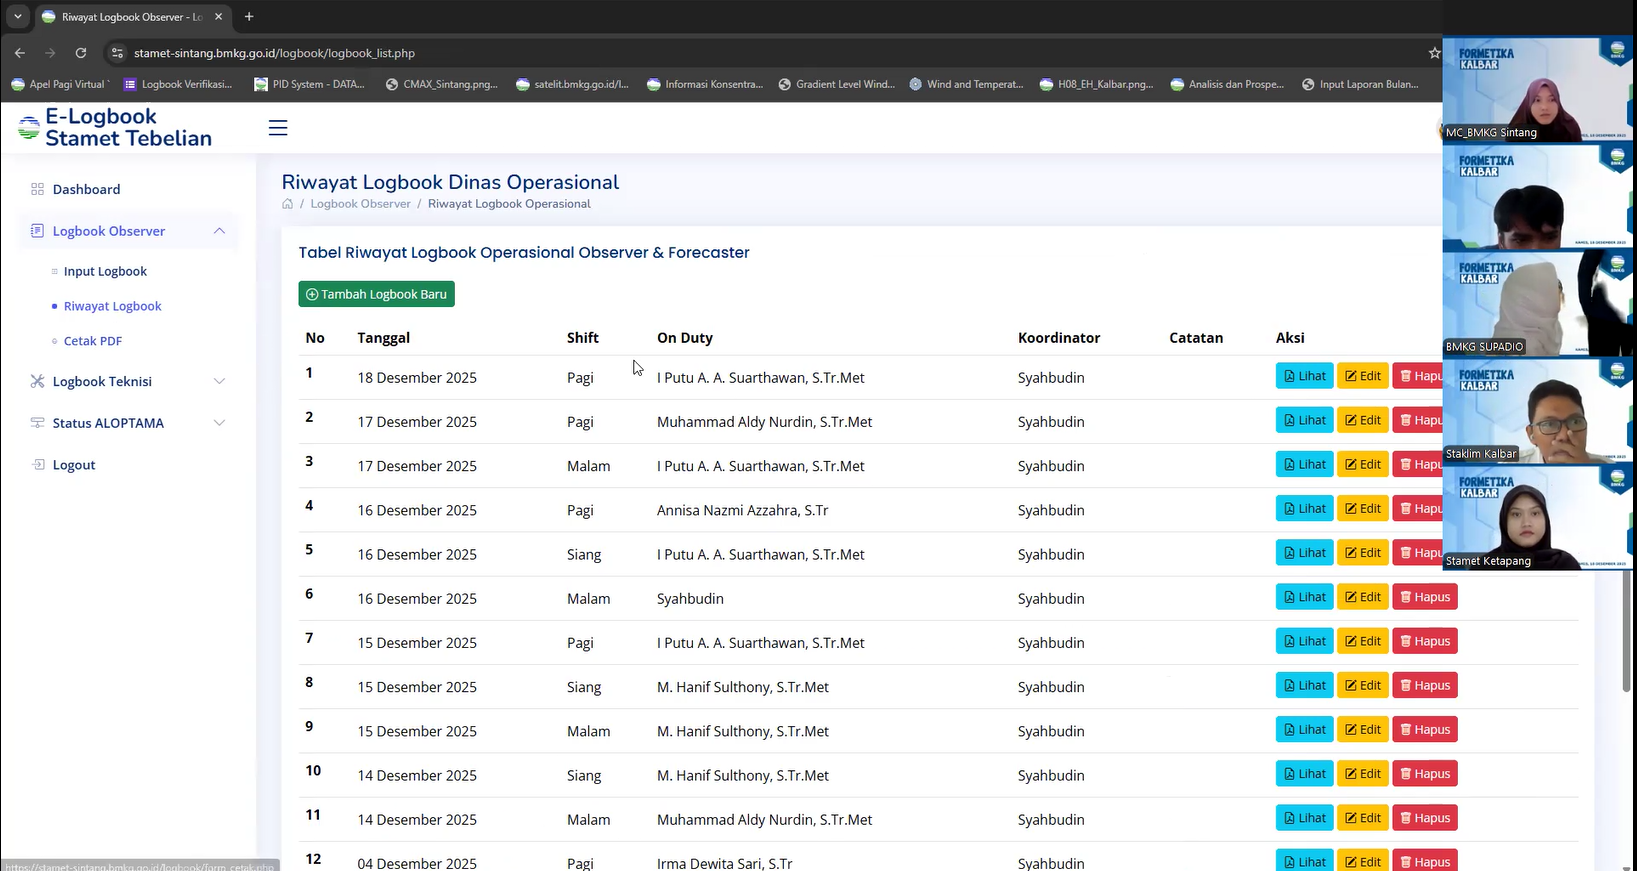
Task: Expand the Status ALOPTAMA submenu chevron
Action: pyautogui.click(x=219, y=423)
